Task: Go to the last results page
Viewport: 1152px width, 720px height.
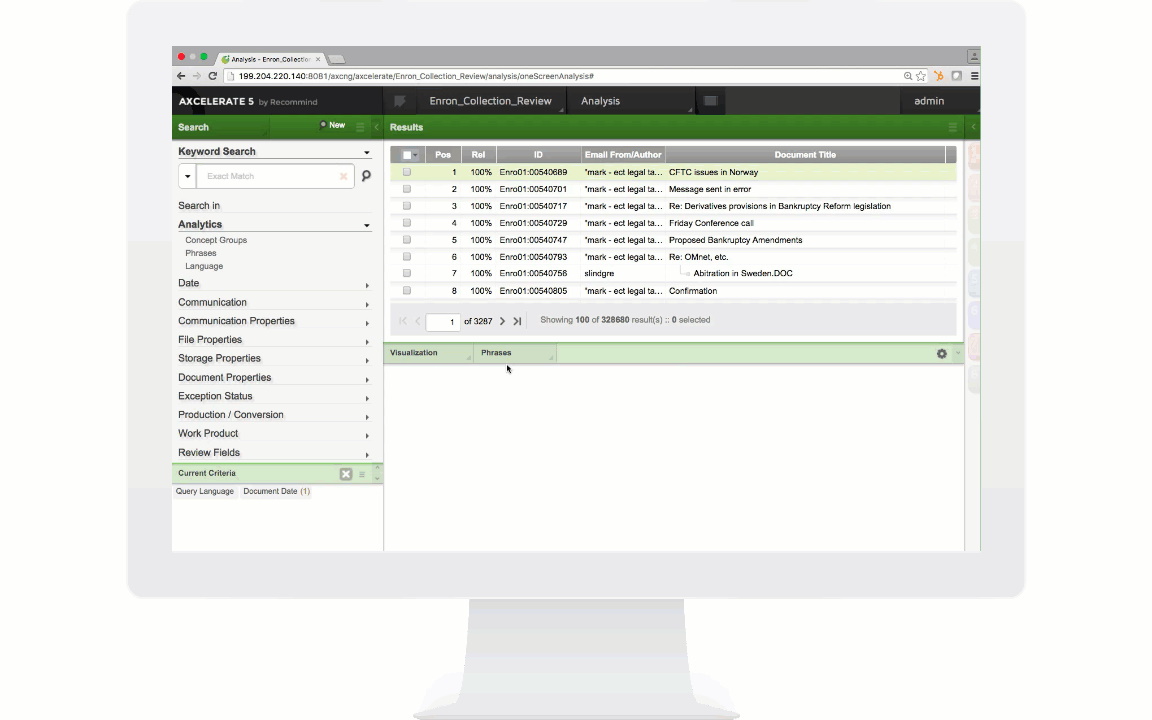Action: tap(517, 320)
